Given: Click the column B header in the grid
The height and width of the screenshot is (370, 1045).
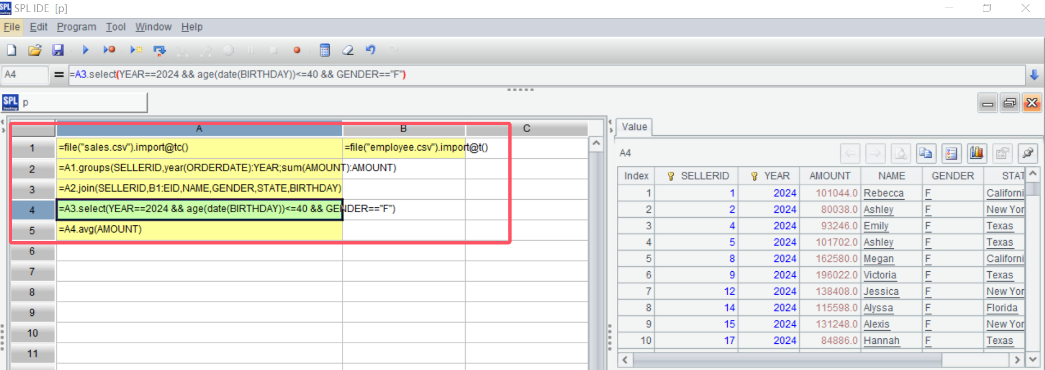Looking at the screenshot, I should (404, 128).
